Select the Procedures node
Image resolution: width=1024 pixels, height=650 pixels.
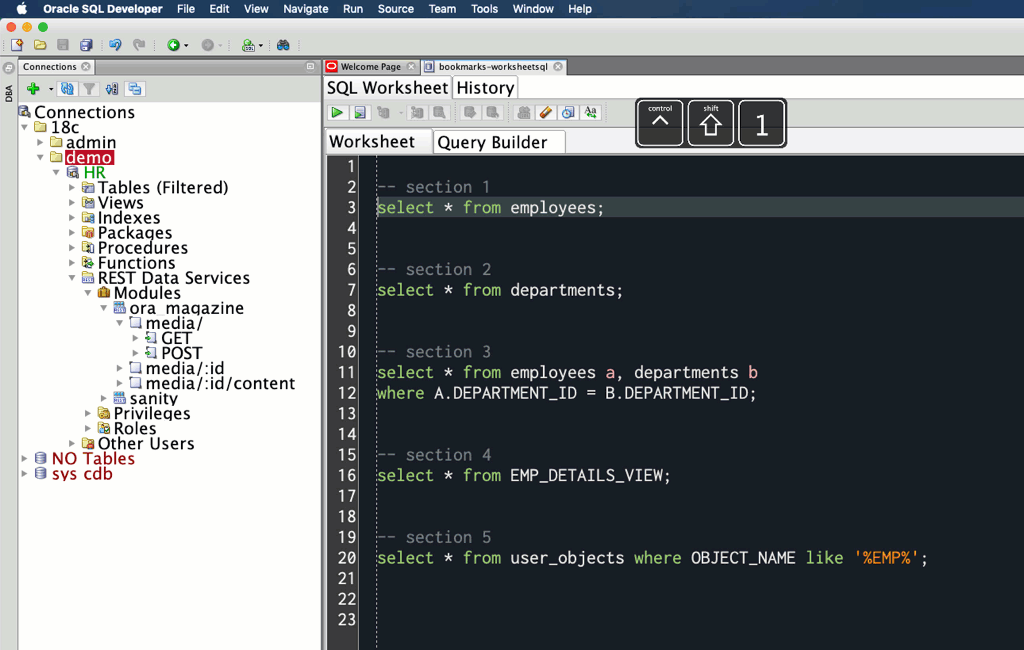pyautogui.click(x=142, y=248)
